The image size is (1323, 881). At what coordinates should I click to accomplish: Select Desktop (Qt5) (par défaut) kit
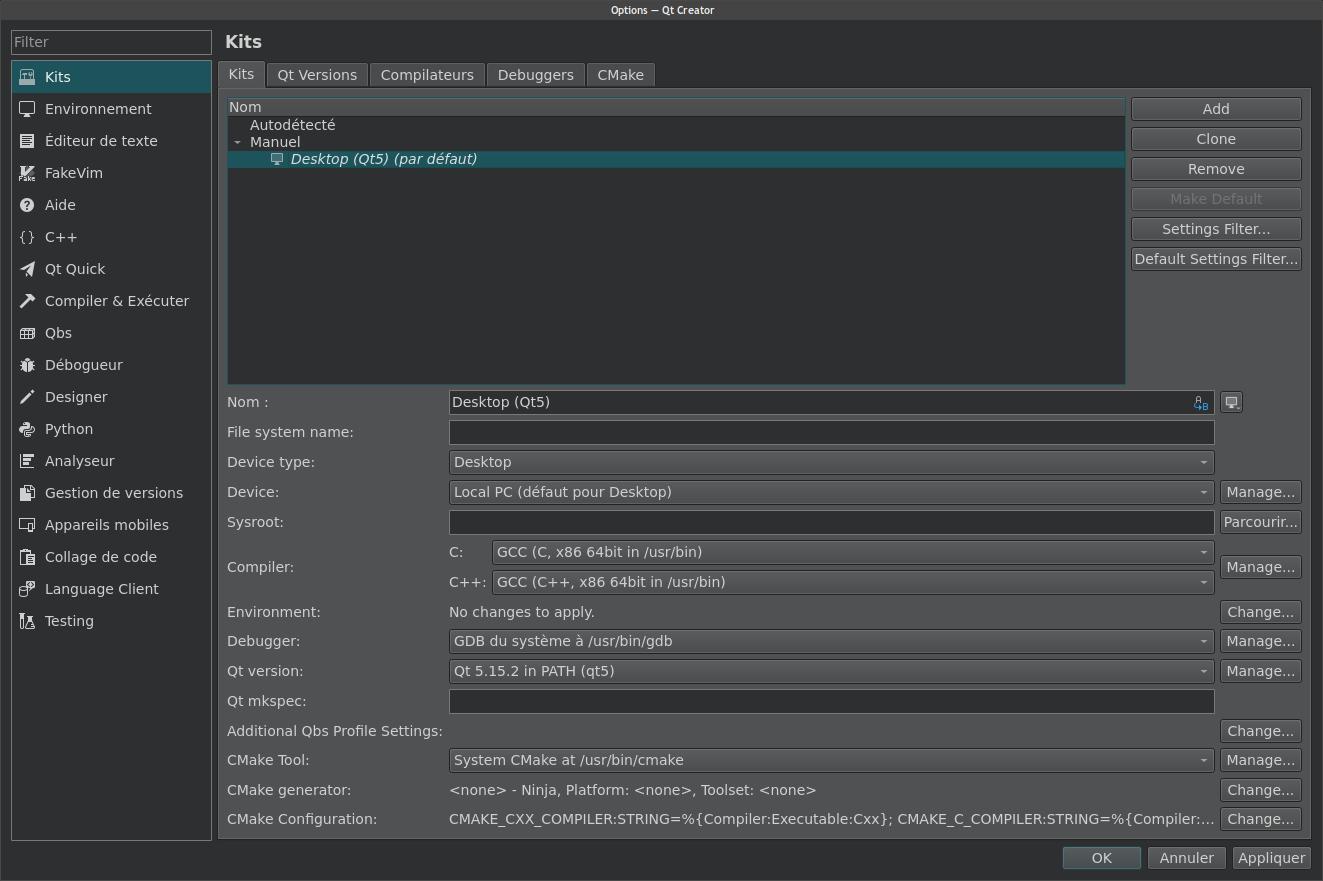coord(676,159)
